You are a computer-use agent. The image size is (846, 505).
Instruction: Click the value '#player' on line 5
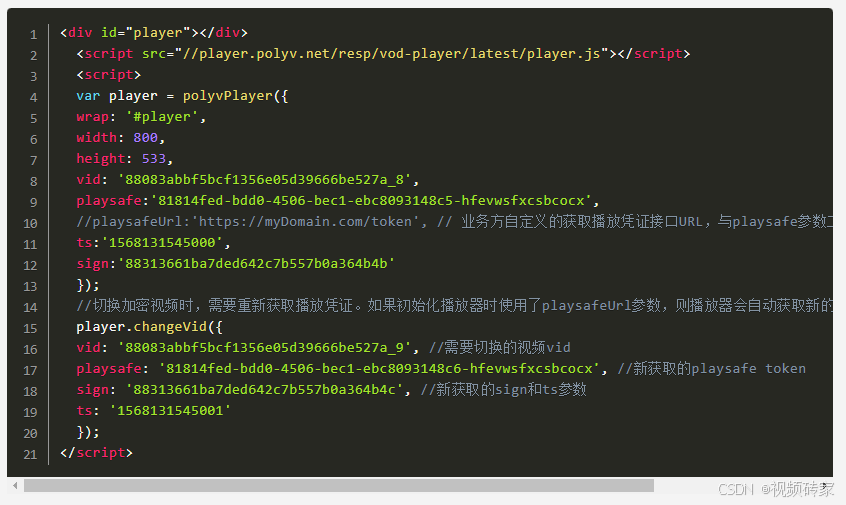click(162, 117)
